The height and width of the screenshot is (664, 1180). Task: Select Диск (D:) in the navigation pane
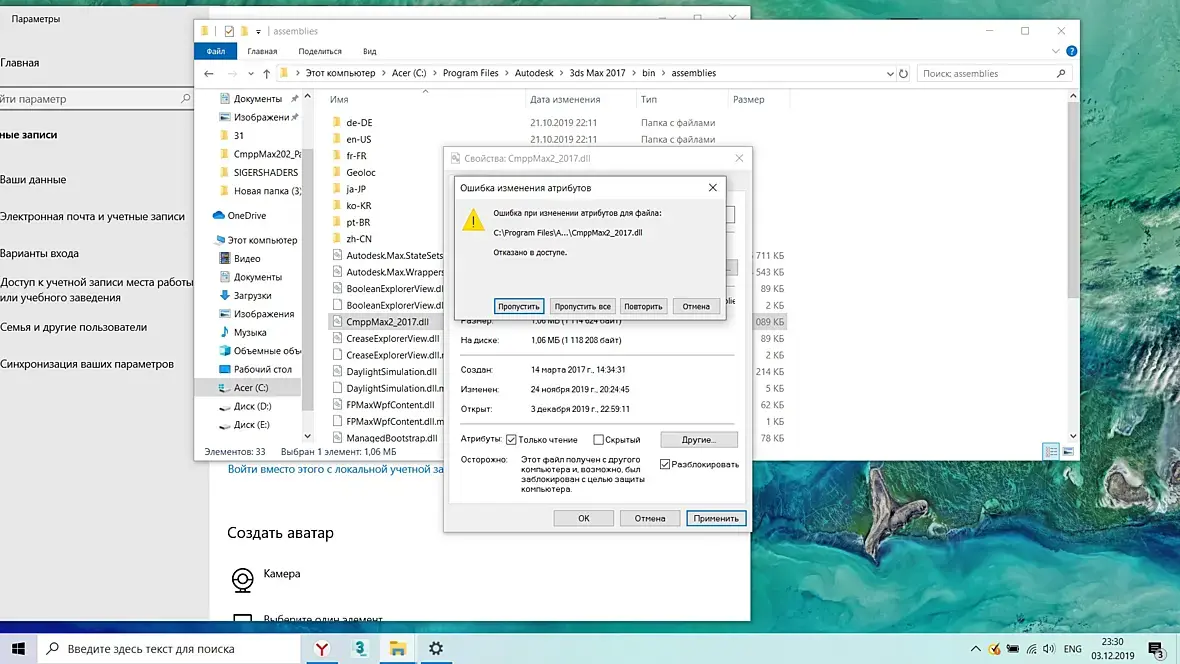[252, 407]
